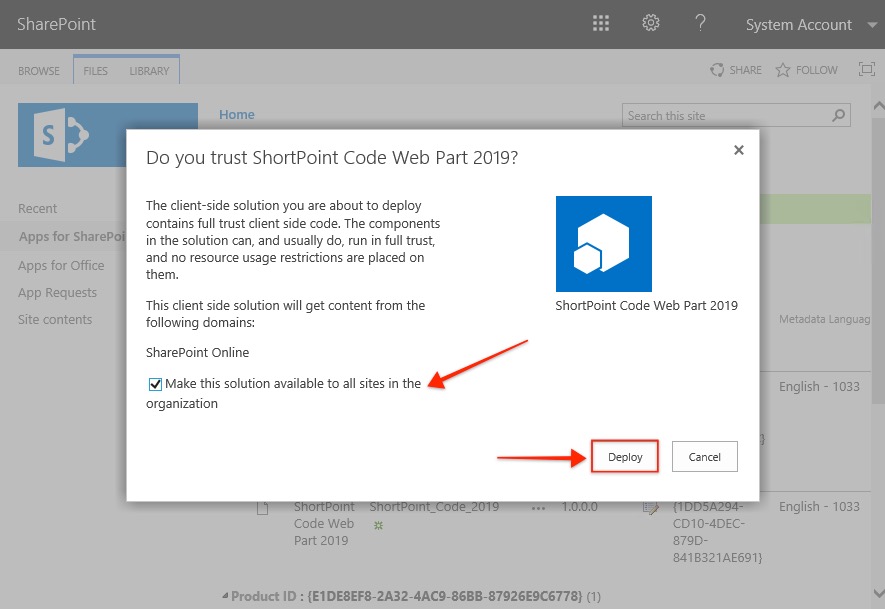Close the trust dialog with X
Image resolution: width=885 pixels, height=609 pixels.
(x=739, y=150)
